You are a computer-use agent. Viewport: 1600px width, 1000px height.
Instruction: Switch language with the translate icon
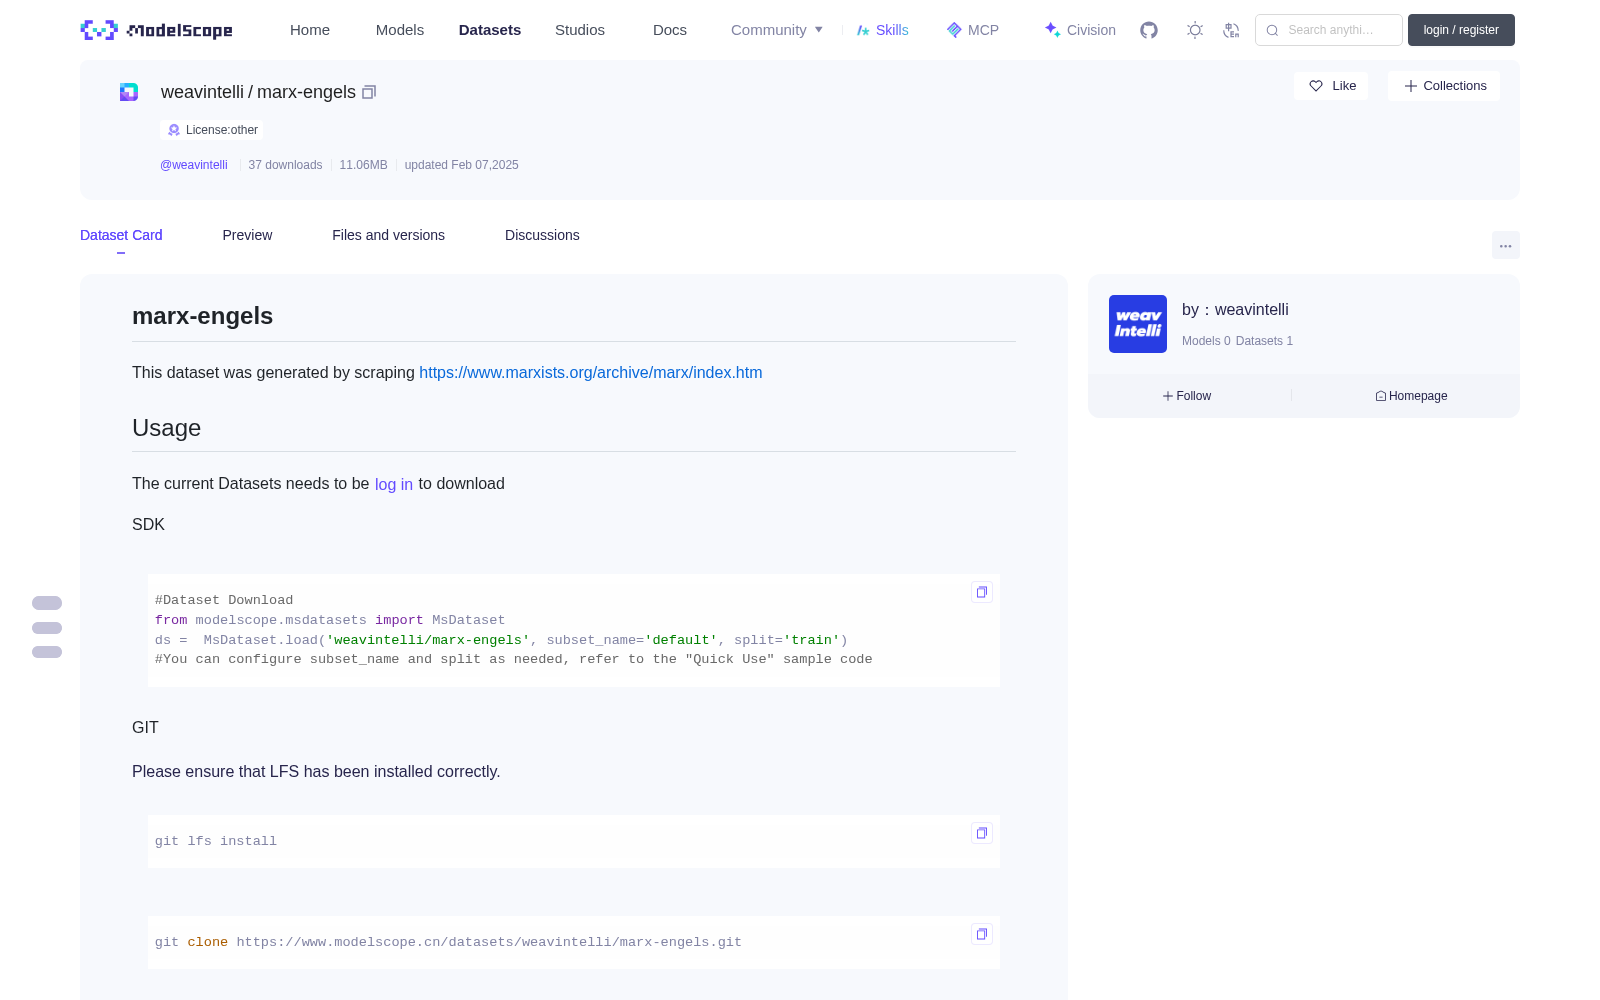click(1231, 30)
